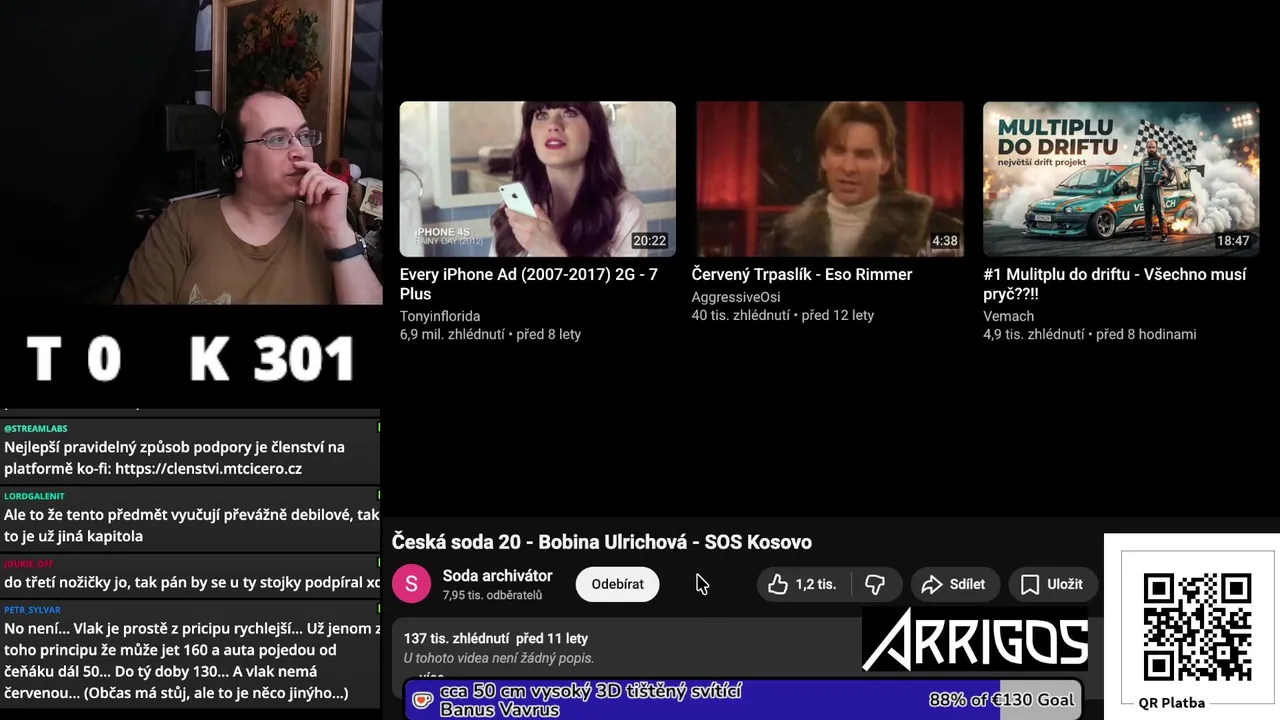Click the '7,95 tis. odběratelů' subscriber count

[492, 595]
